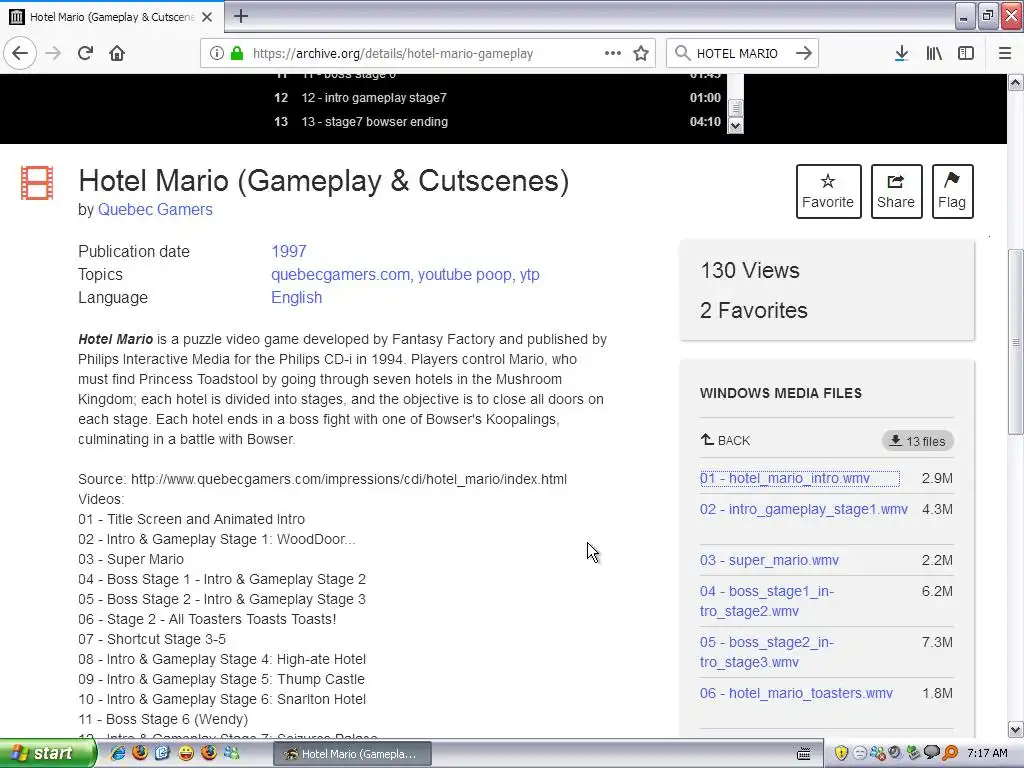Click the magnifier tray icon
Viewport: 1024px width, 768px height.
pos(950,753)
